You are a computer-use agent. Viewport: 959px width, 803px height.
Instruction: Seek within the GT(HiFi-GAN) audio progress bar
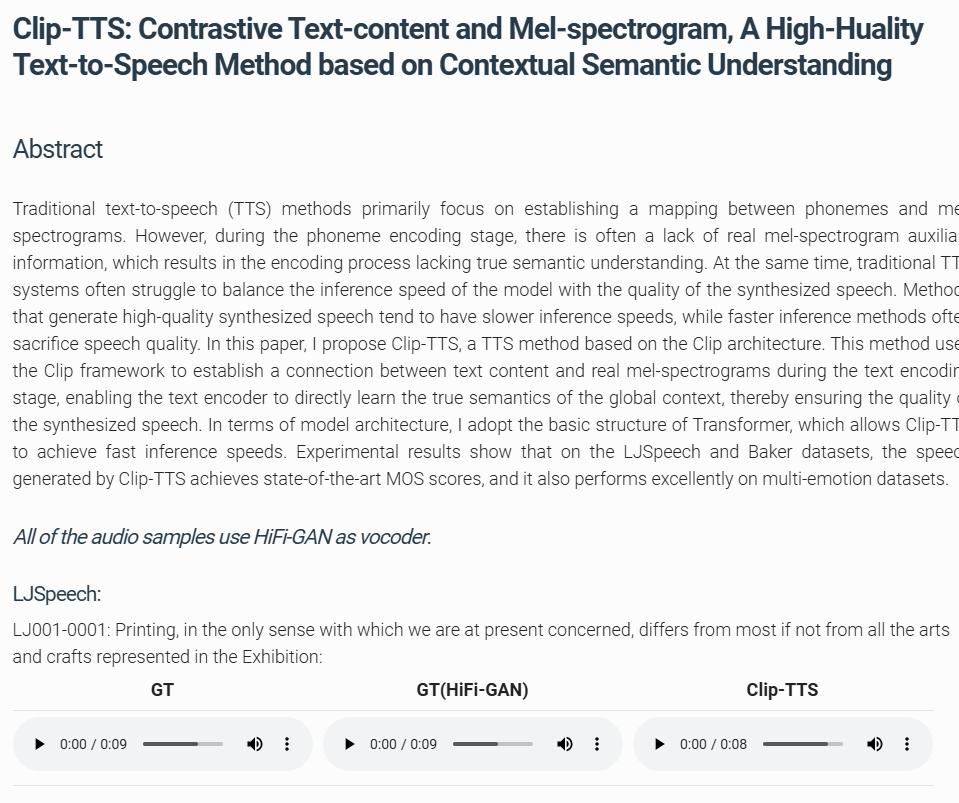(493, 744)
